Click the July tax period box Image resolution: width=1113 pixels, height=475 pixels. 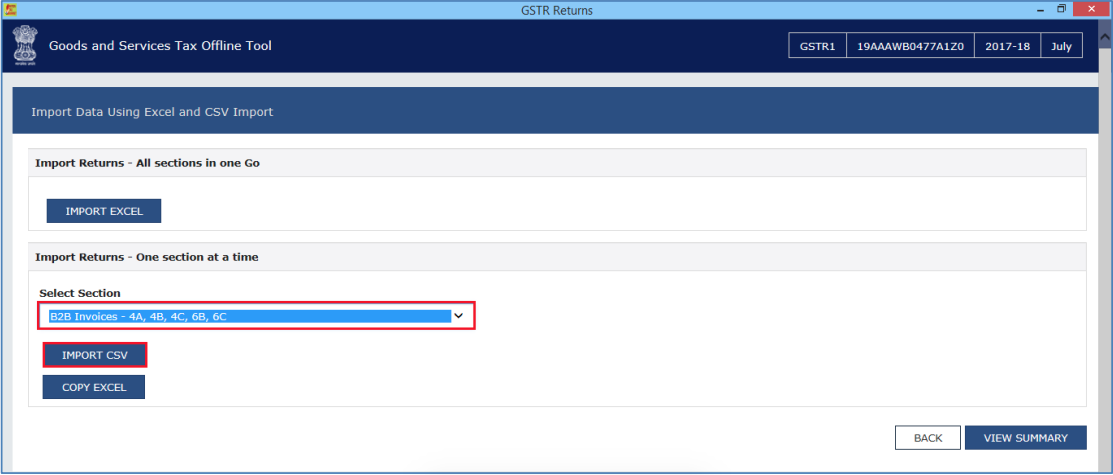coord(1061,46)
